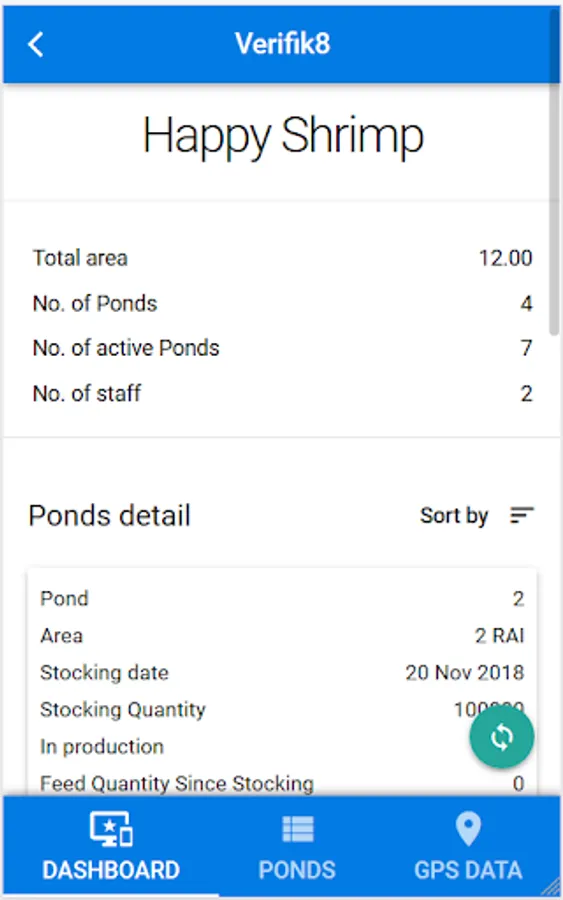Screen dimensions: 563x900
Task: Open the Sort by filter icon
Action: pyautogui.click(x=522, y=515)
